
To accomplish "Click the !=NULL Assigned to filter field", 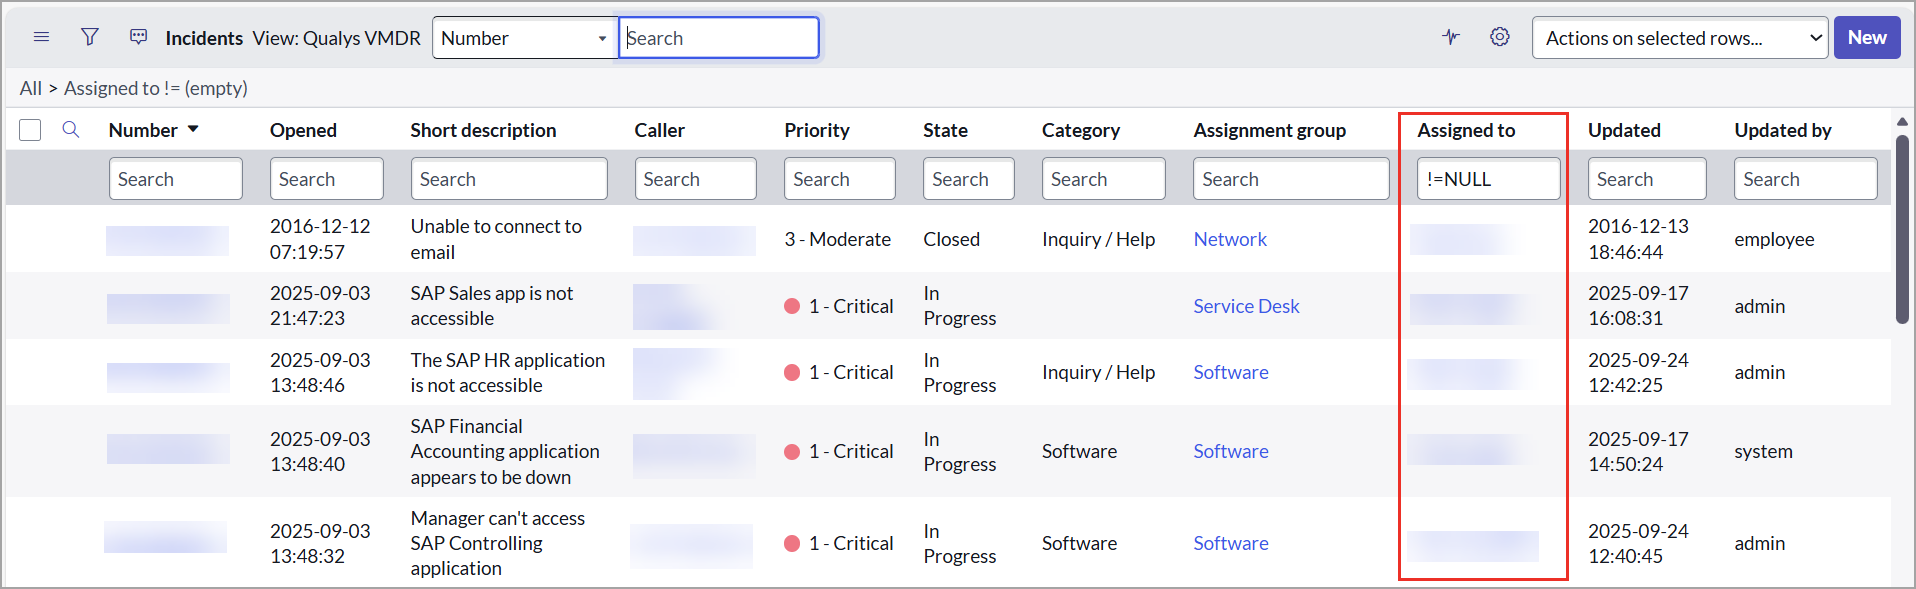I will tap(1488, 179).
